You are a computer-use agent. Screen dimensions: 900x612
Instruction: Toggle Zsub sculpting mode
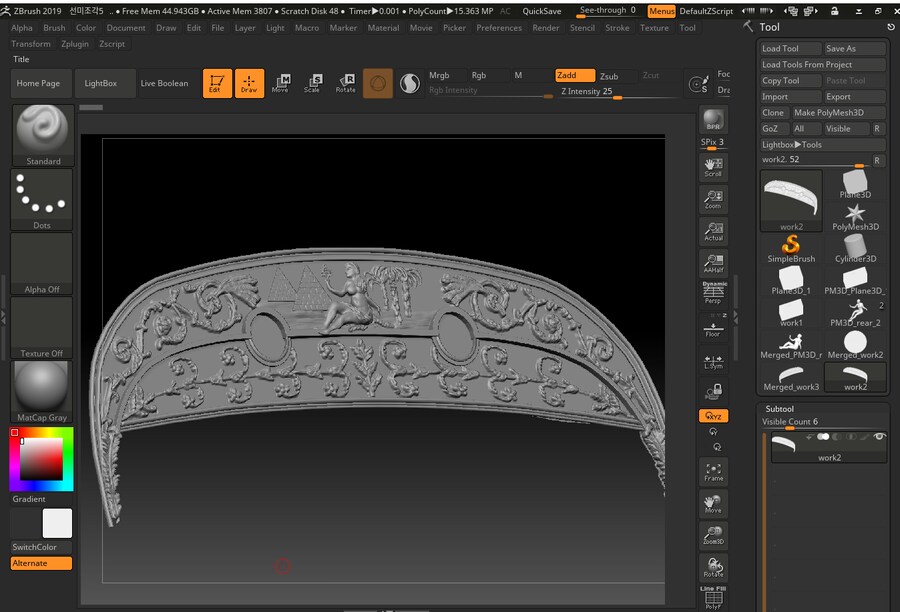[x=609, y=76]
